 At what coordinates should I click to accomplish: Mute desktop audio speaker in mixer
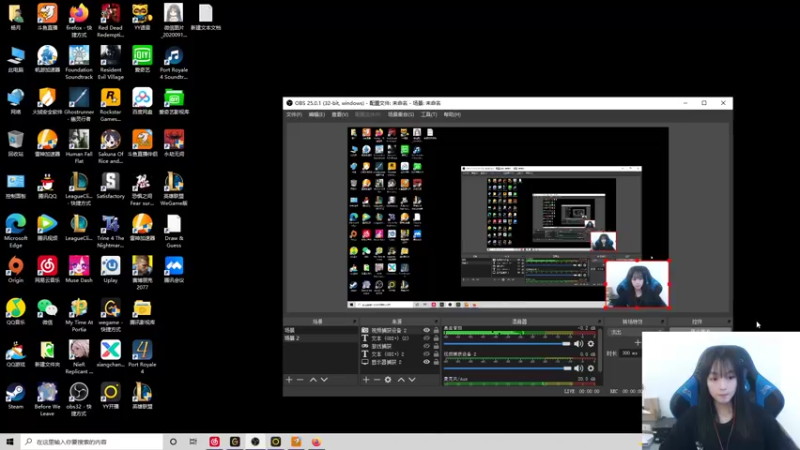(x=578, y=344)
